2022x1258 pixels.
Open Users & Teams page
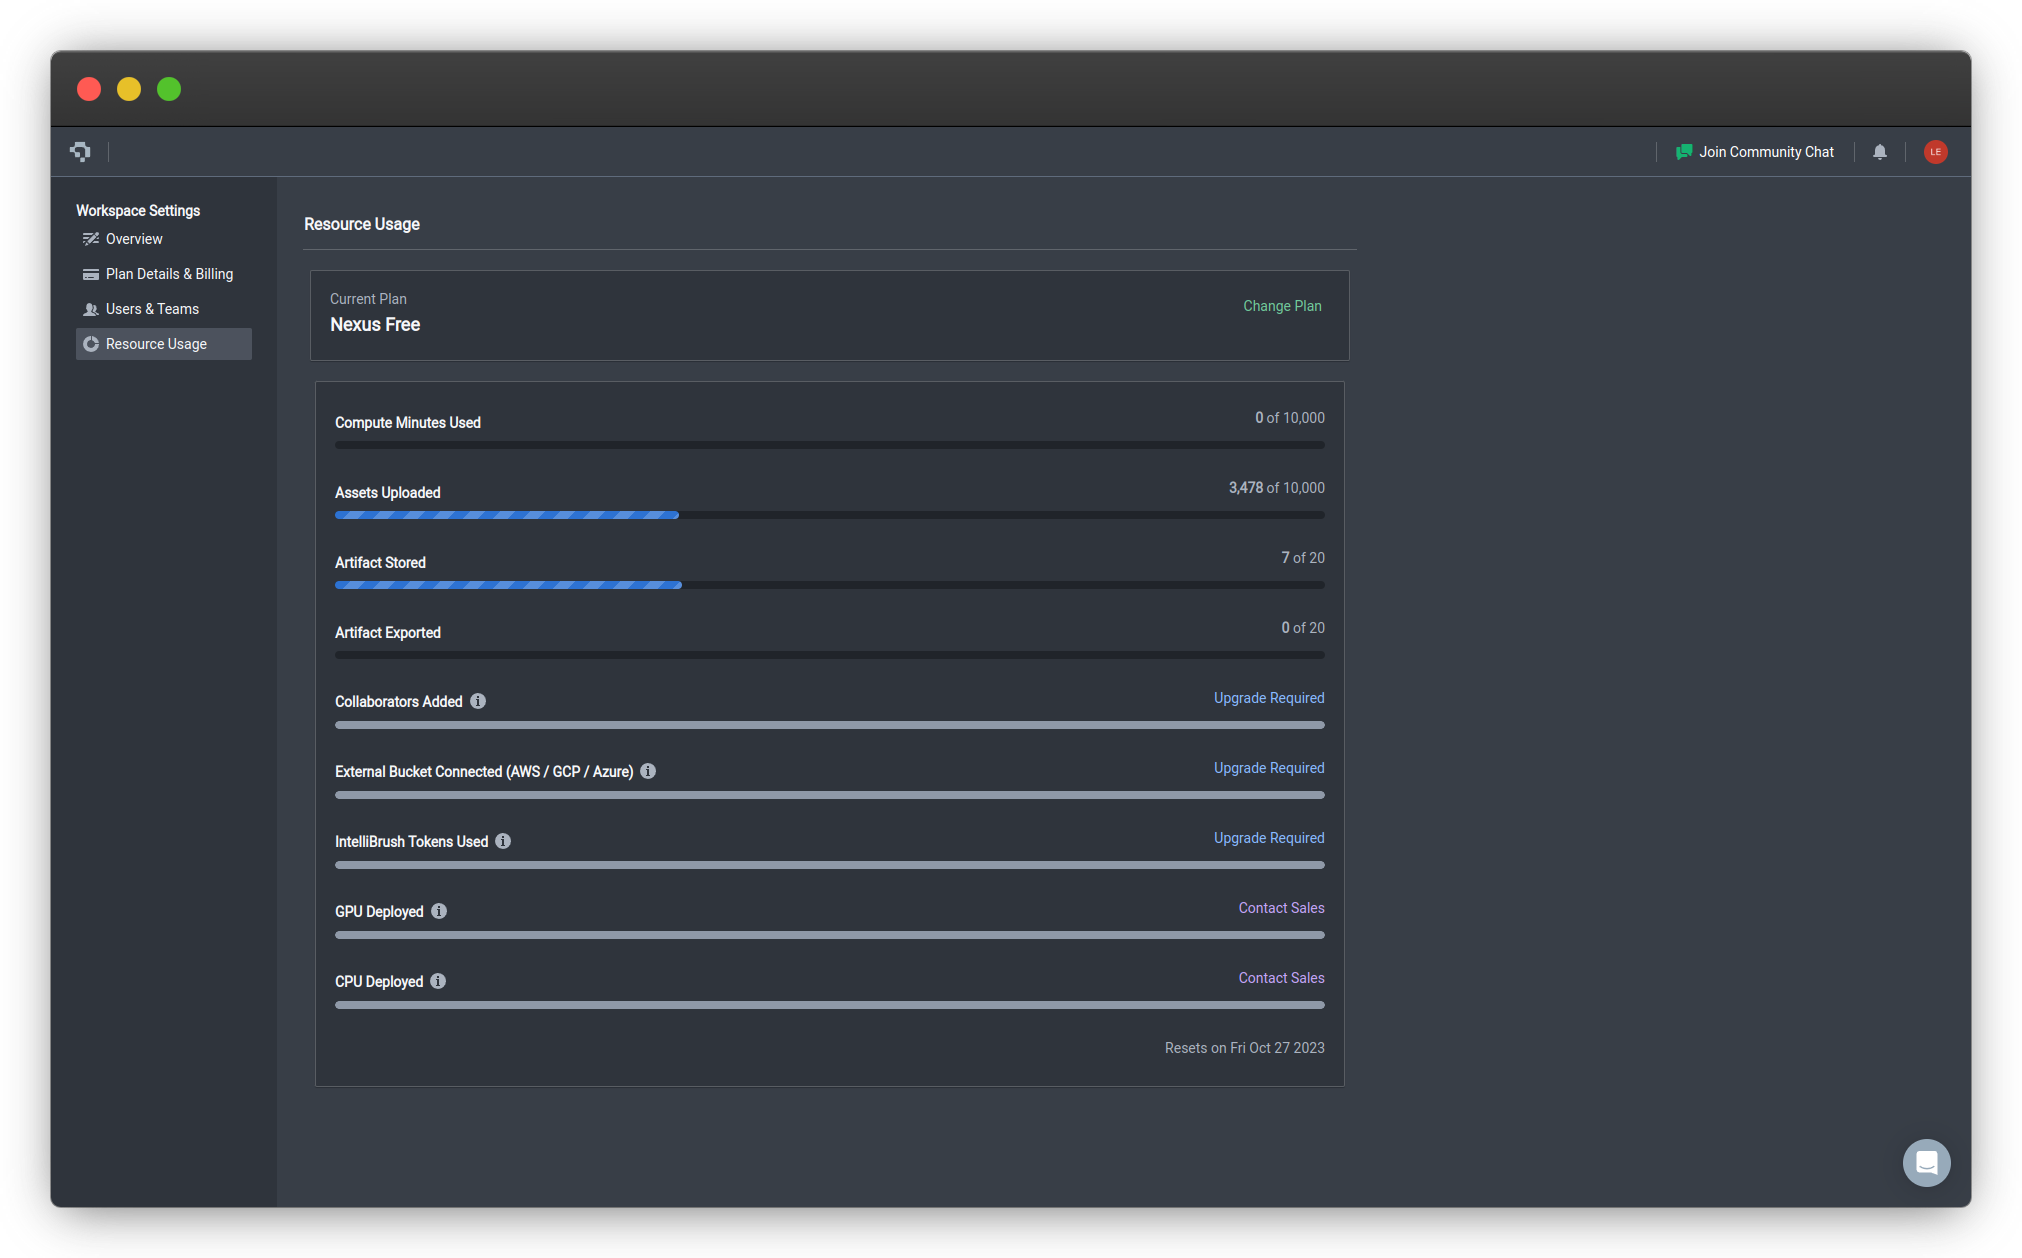coord(164,309)
